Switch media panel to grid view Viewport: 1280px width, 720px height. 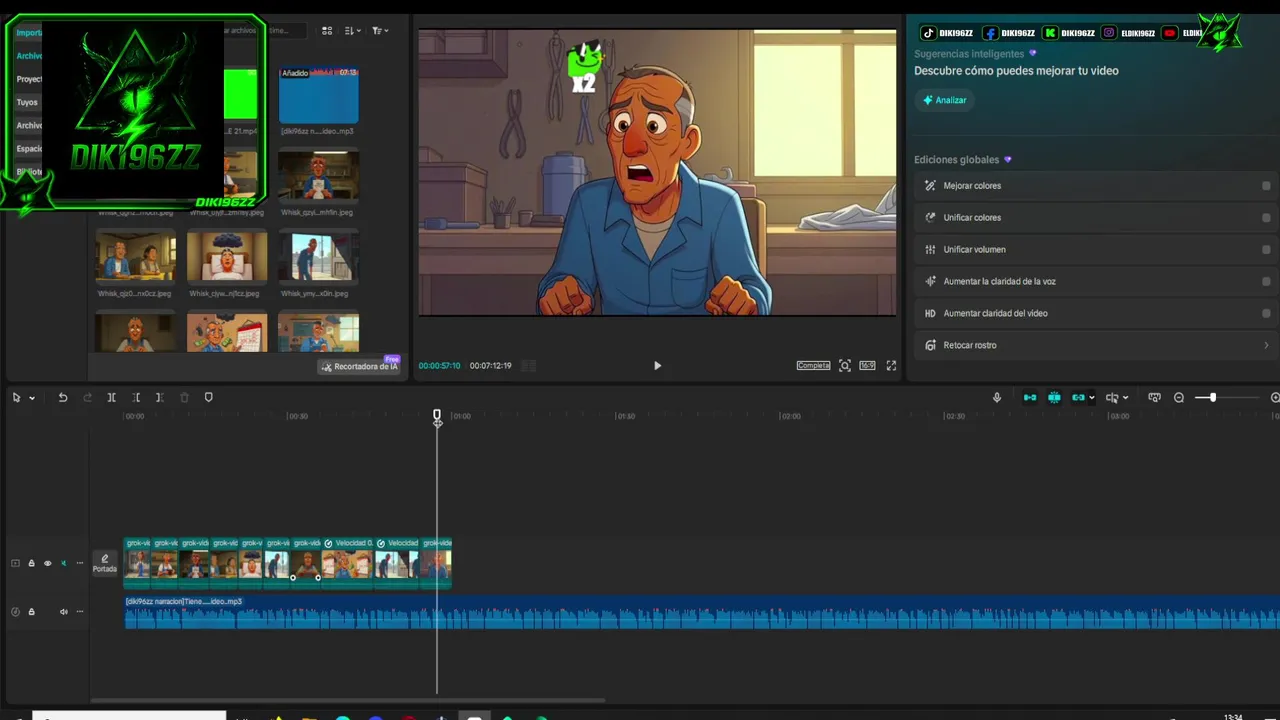[x=327, y=31]
